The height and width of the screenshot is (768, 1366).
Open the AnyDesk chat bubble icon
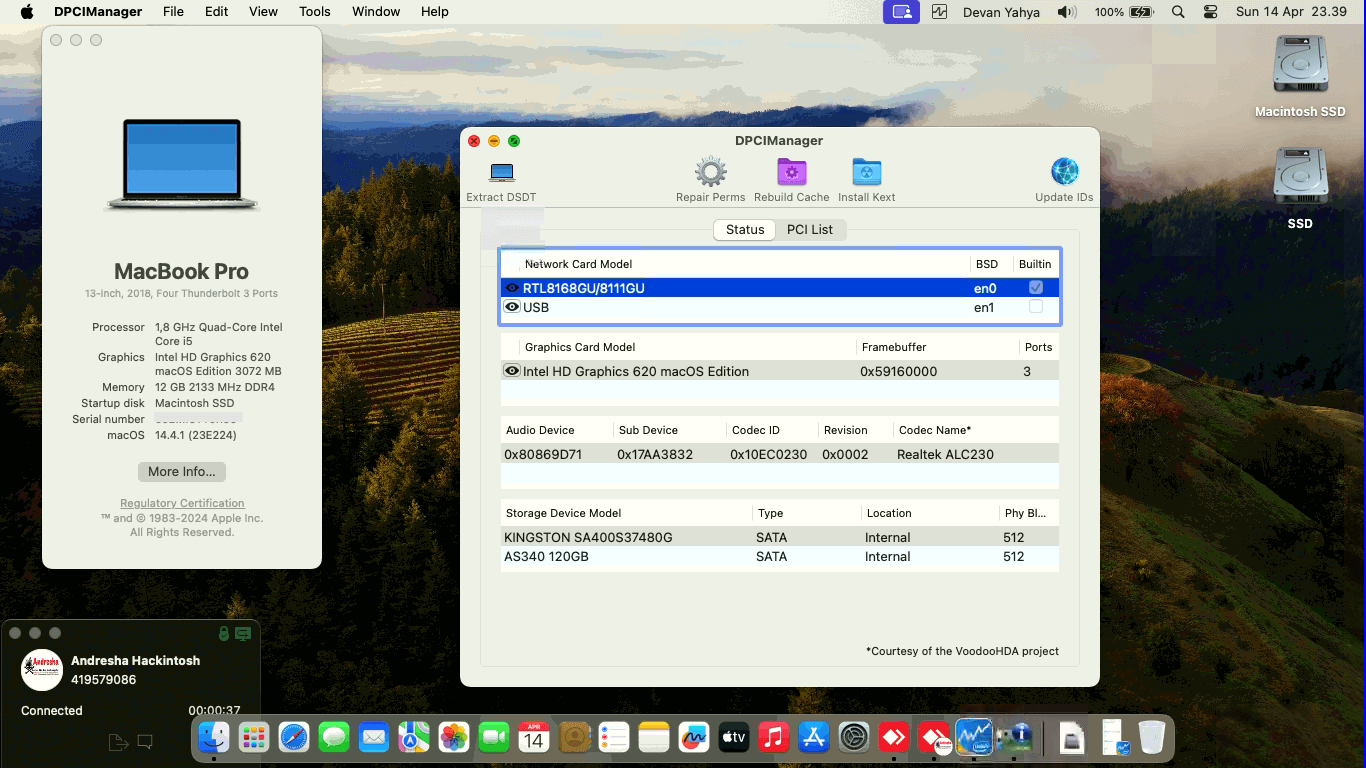click(x=145, y=741)
